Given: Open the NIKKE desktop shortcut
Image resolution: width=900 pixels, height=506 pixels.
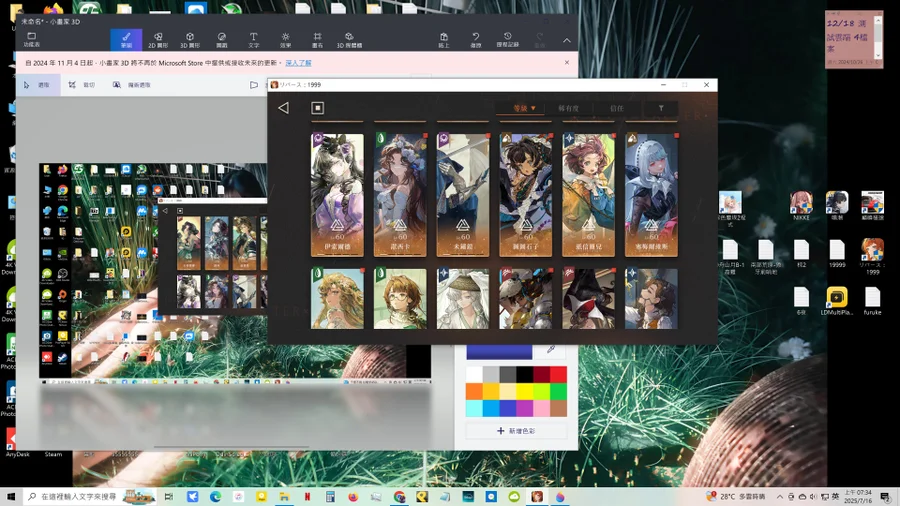Looking at the screenshot, I should (x=801, y=206).
